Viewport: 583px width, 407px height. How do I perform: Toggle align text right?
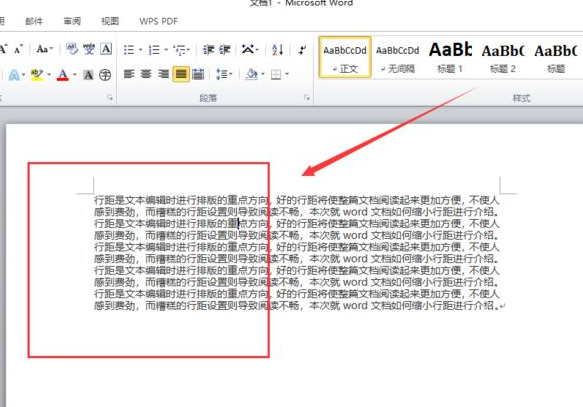pyautogui.click(x=163, y=74)
